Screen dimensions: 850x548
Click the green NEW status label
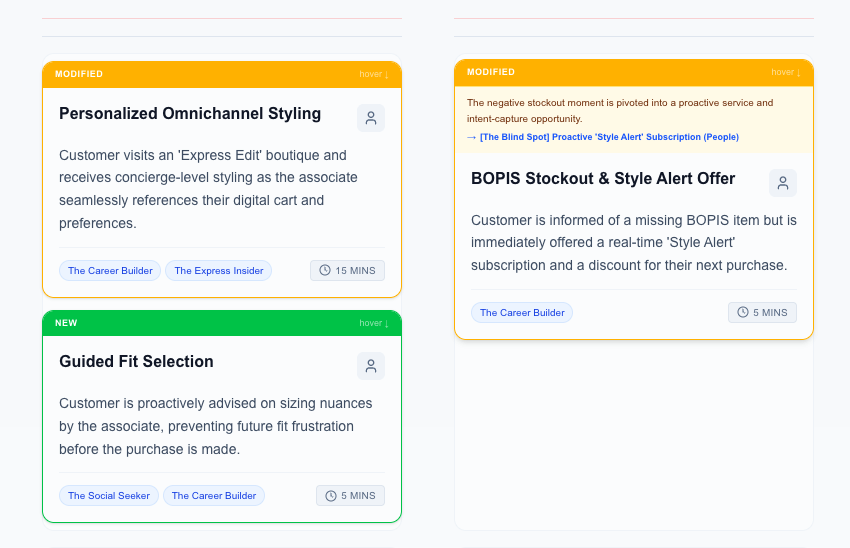[x=66, y=323]
